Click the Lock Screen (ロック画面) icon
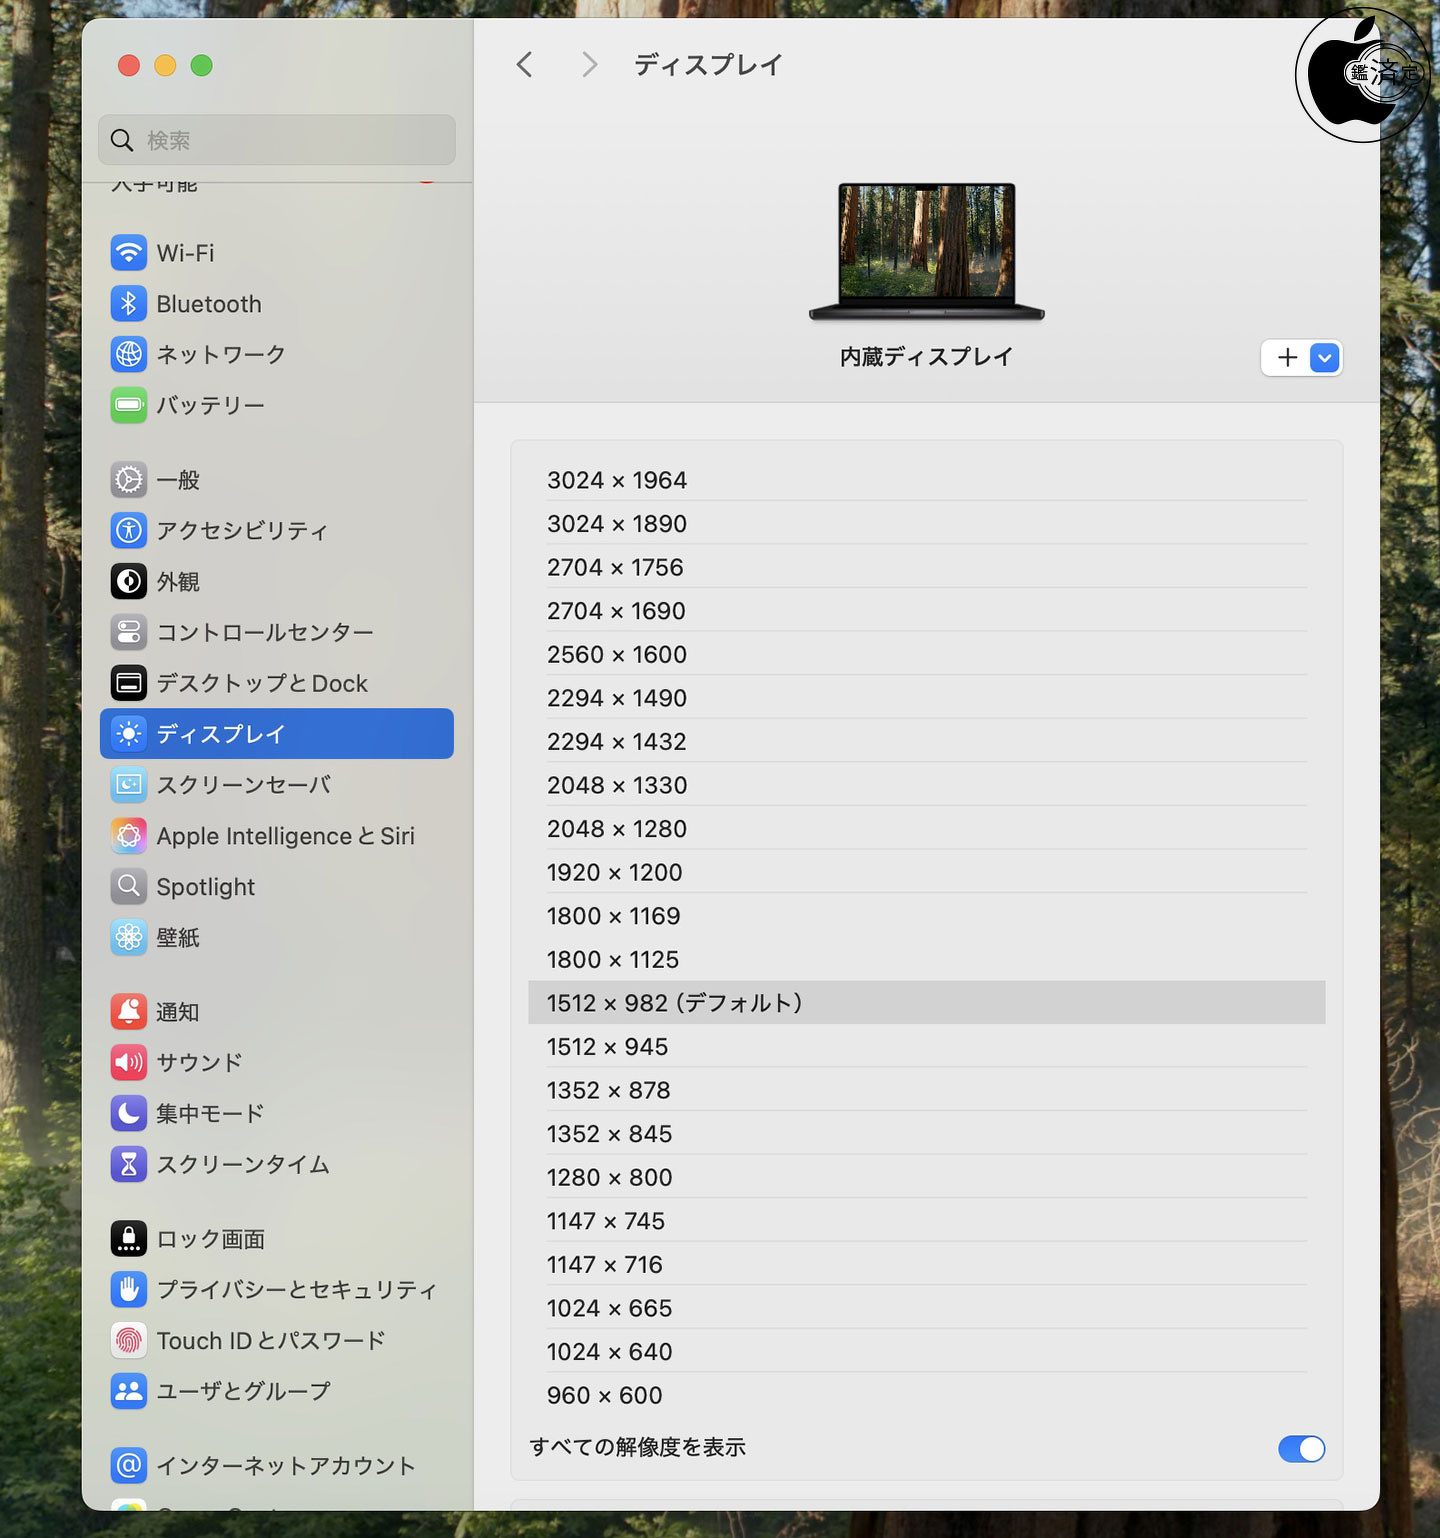Viewport: 1440px width, 1538px height. coord(129,1239)
